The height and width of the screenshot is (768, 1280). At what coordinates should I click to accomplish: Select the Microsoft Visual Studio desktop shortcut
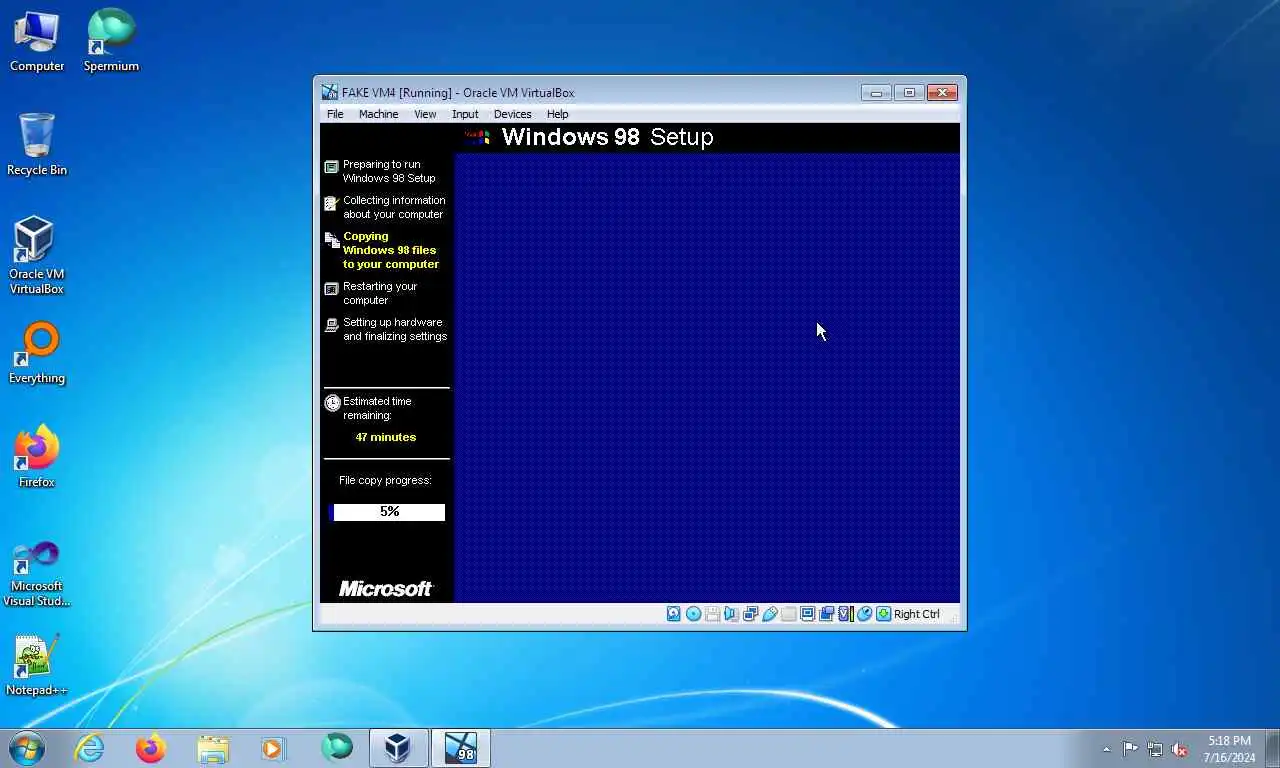37,574
